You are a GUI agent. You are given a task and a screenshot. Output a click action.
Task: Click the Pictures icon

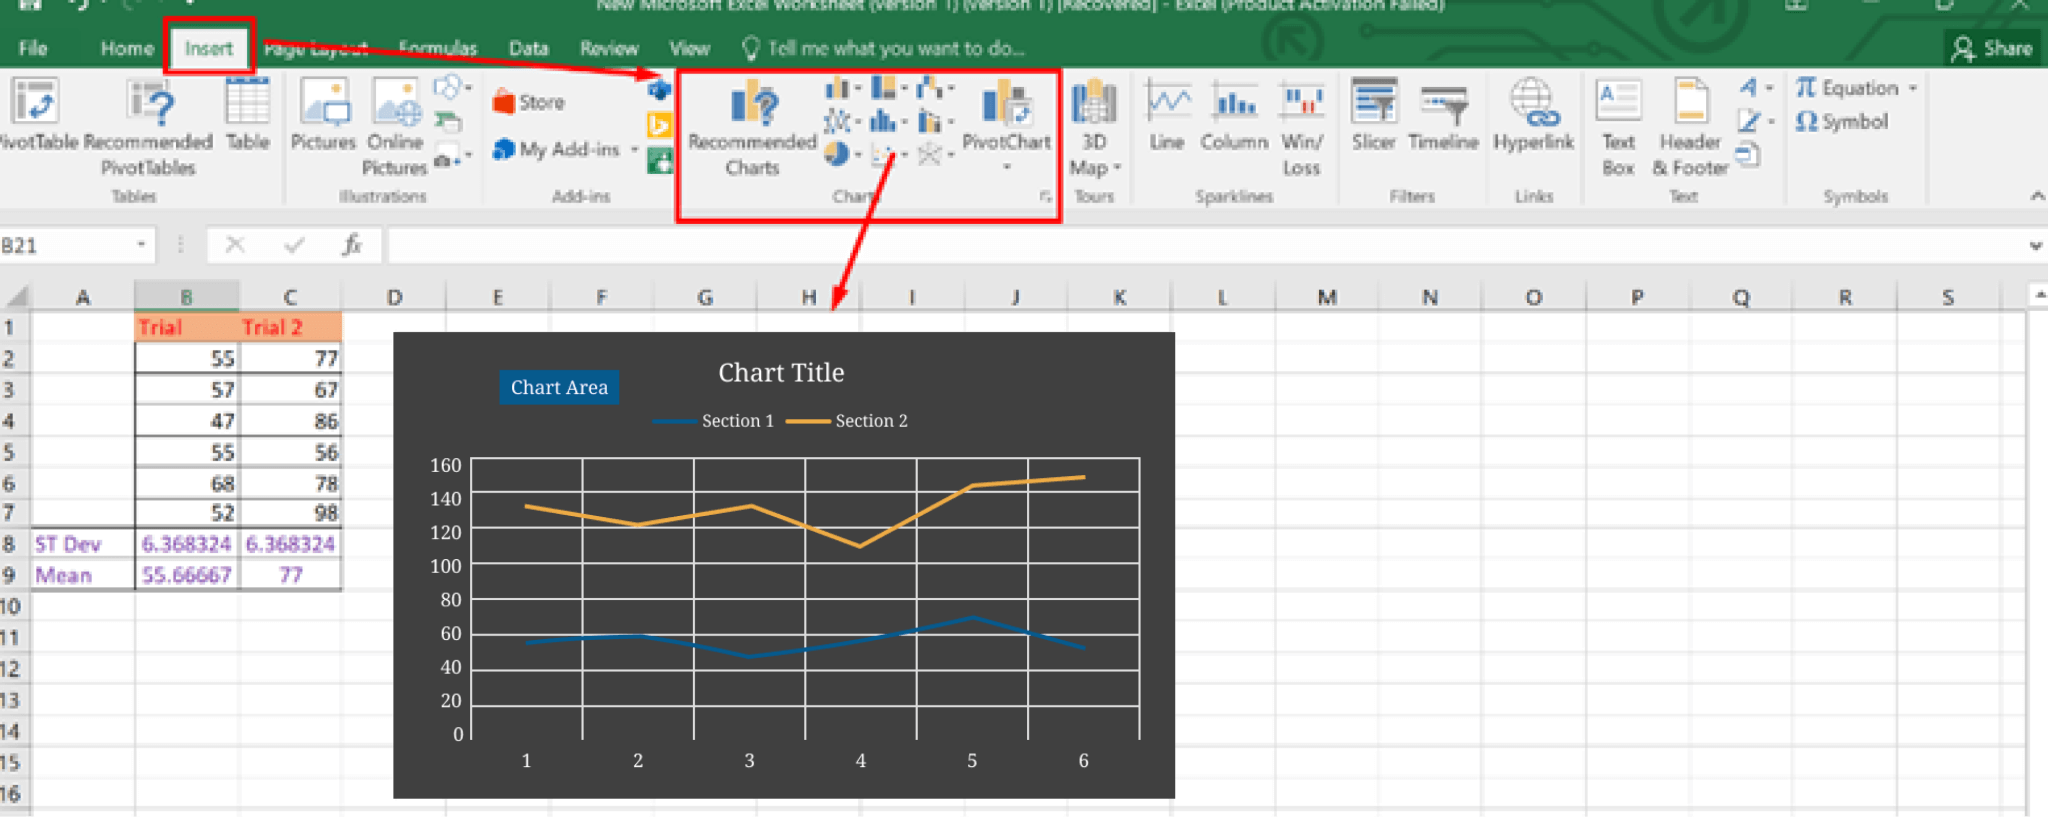tap(323, 115)
